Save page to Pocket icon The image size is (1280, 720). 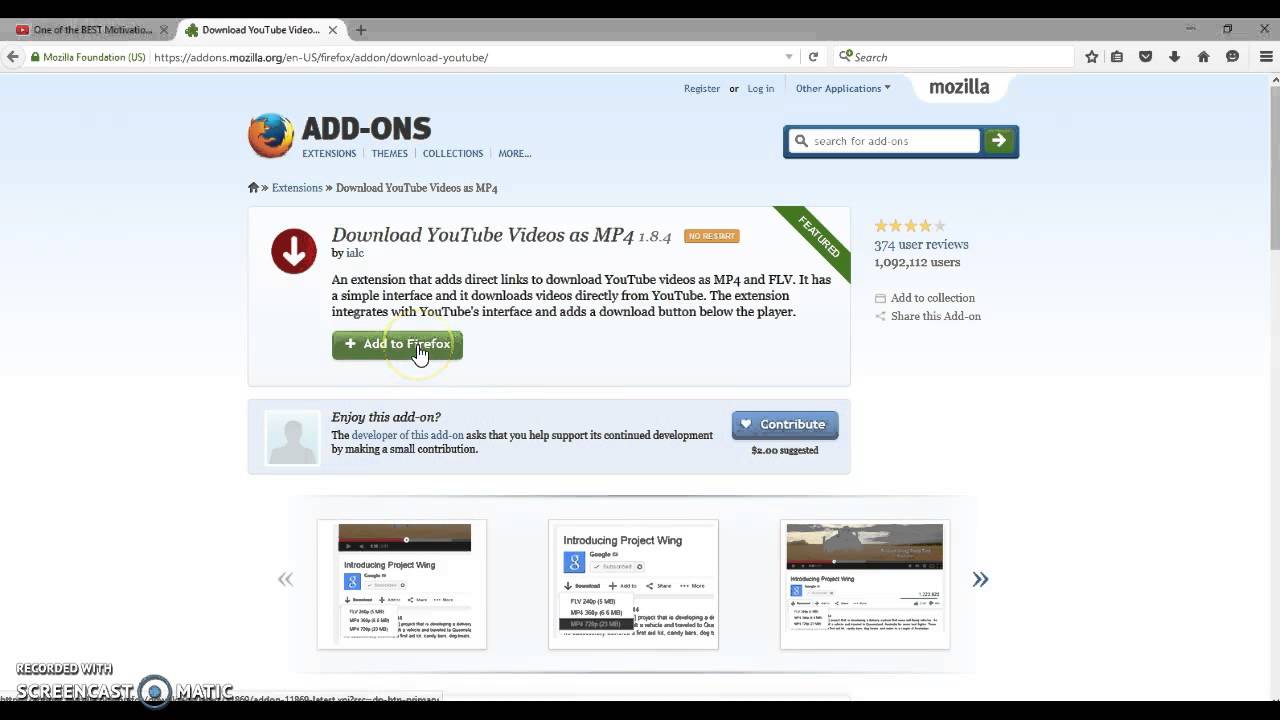tap(1146, 57)
